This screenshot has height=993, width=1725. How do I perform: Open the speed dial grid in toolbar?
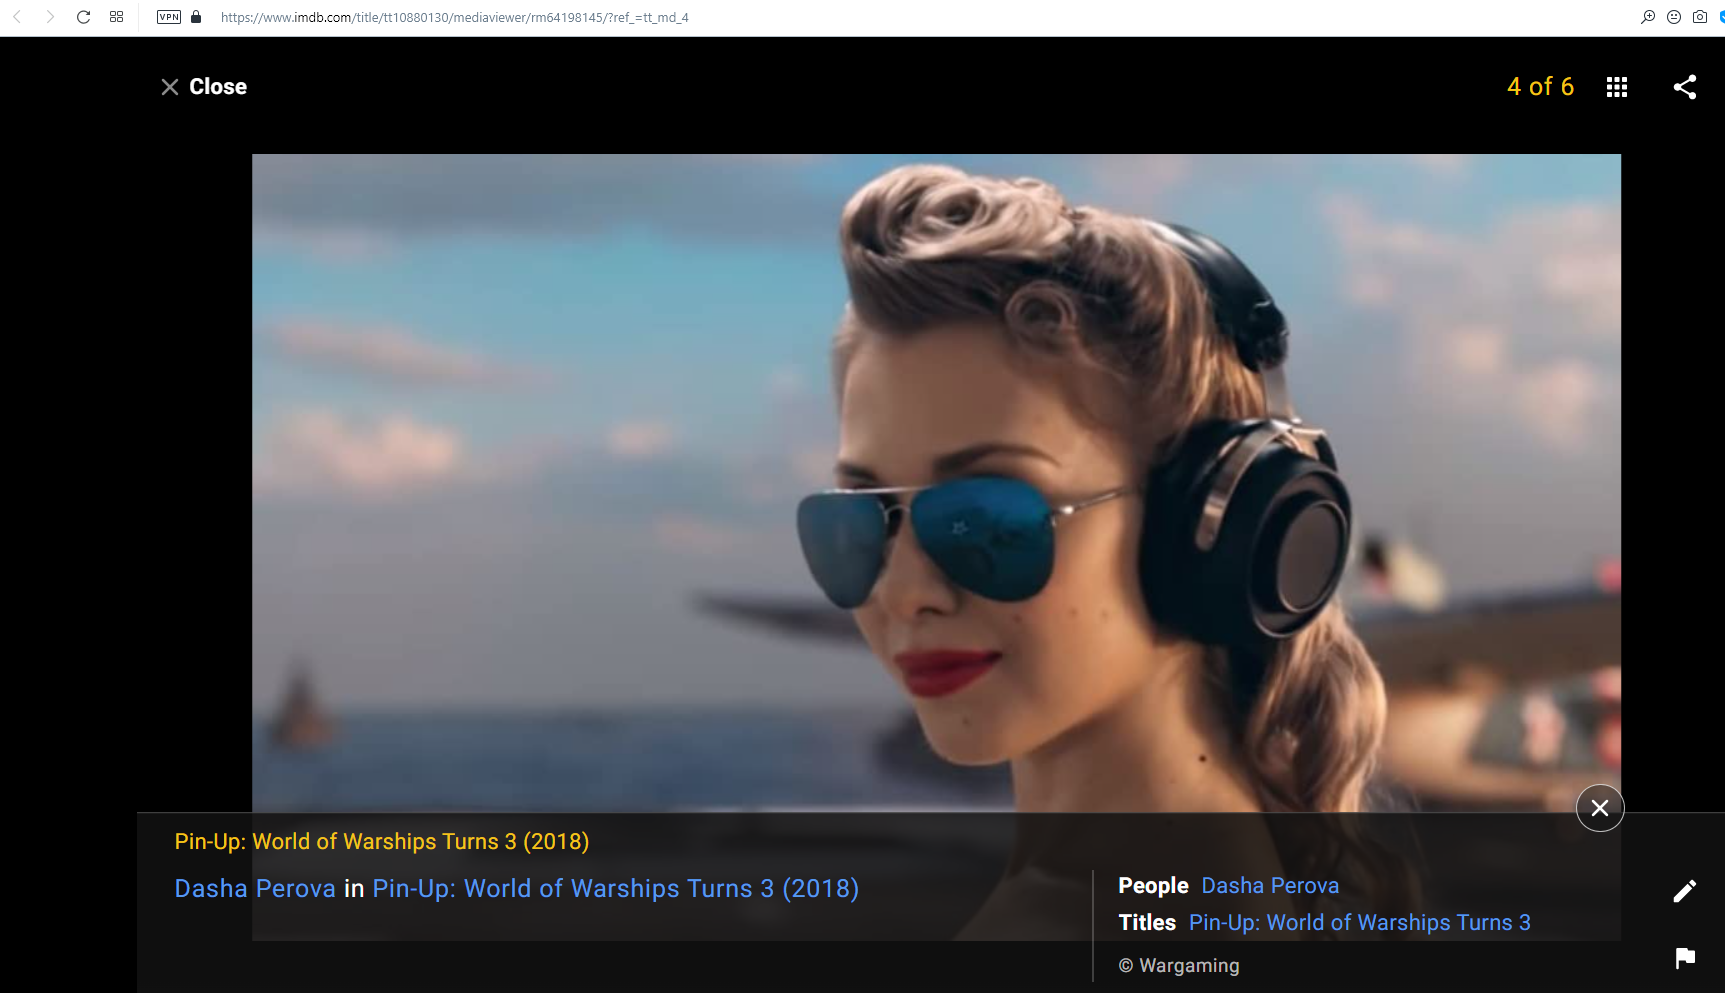pos(117,17)
